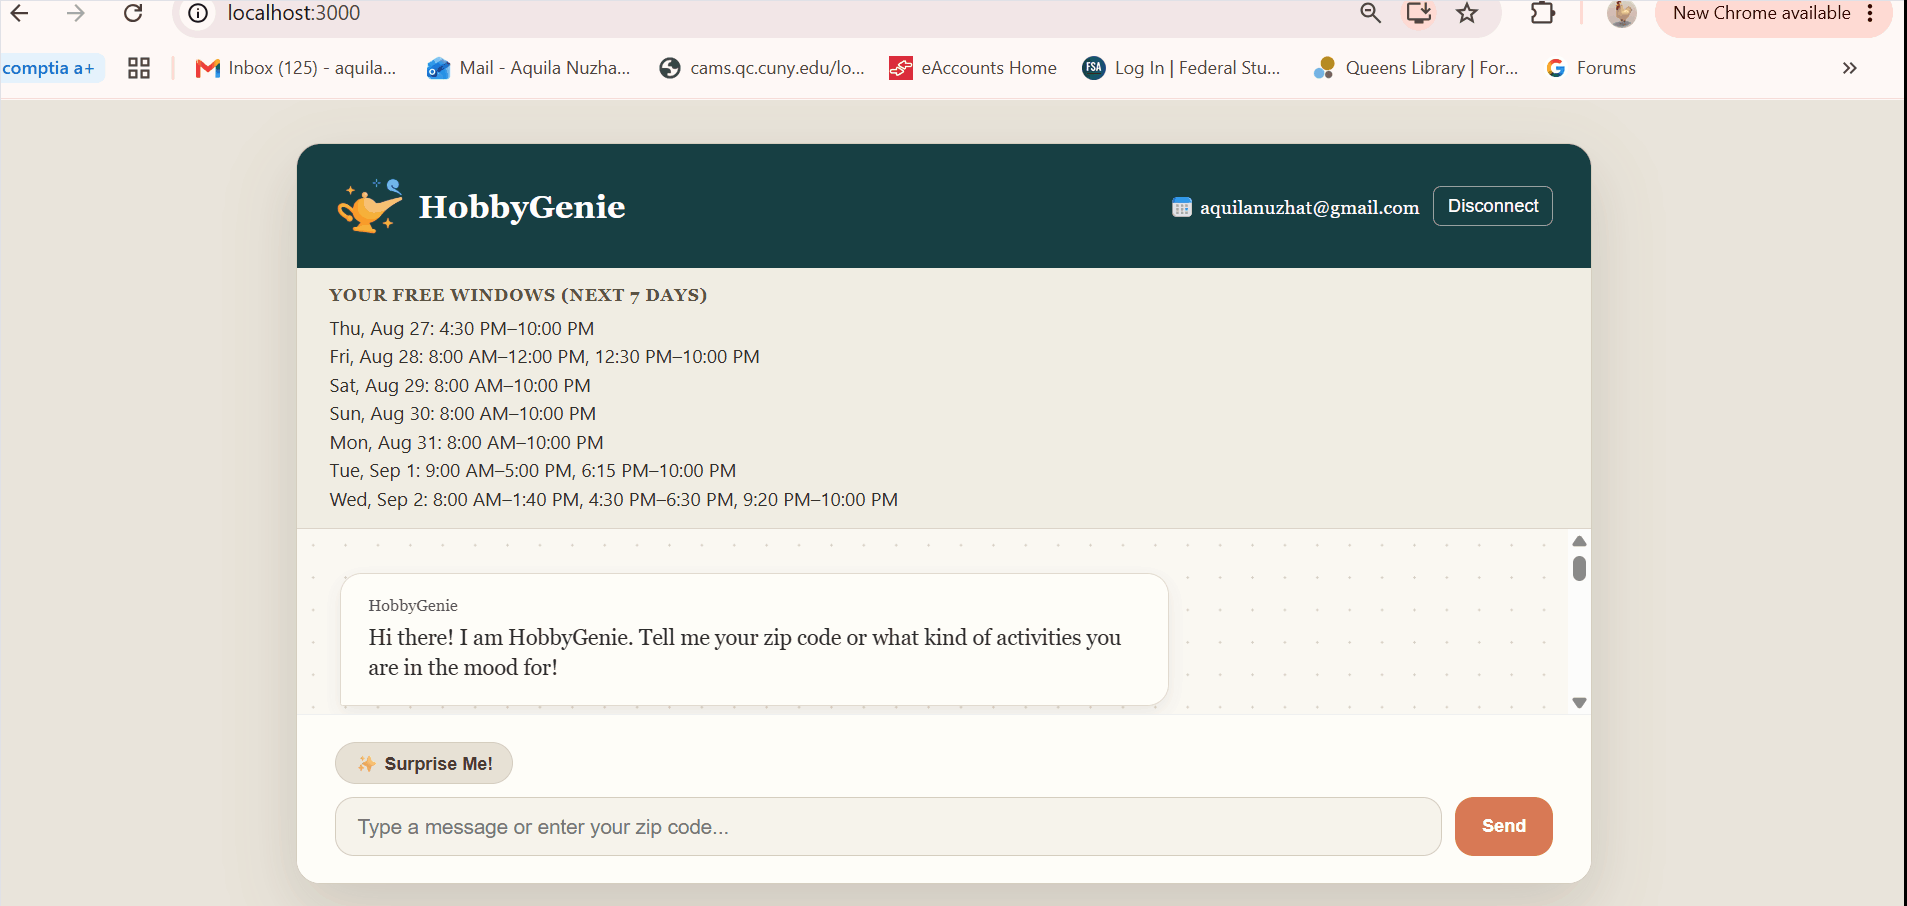This screenshot has width=1907, height=906.
Task: Disconnect the Google calendar account
Action: point(1492,206)
